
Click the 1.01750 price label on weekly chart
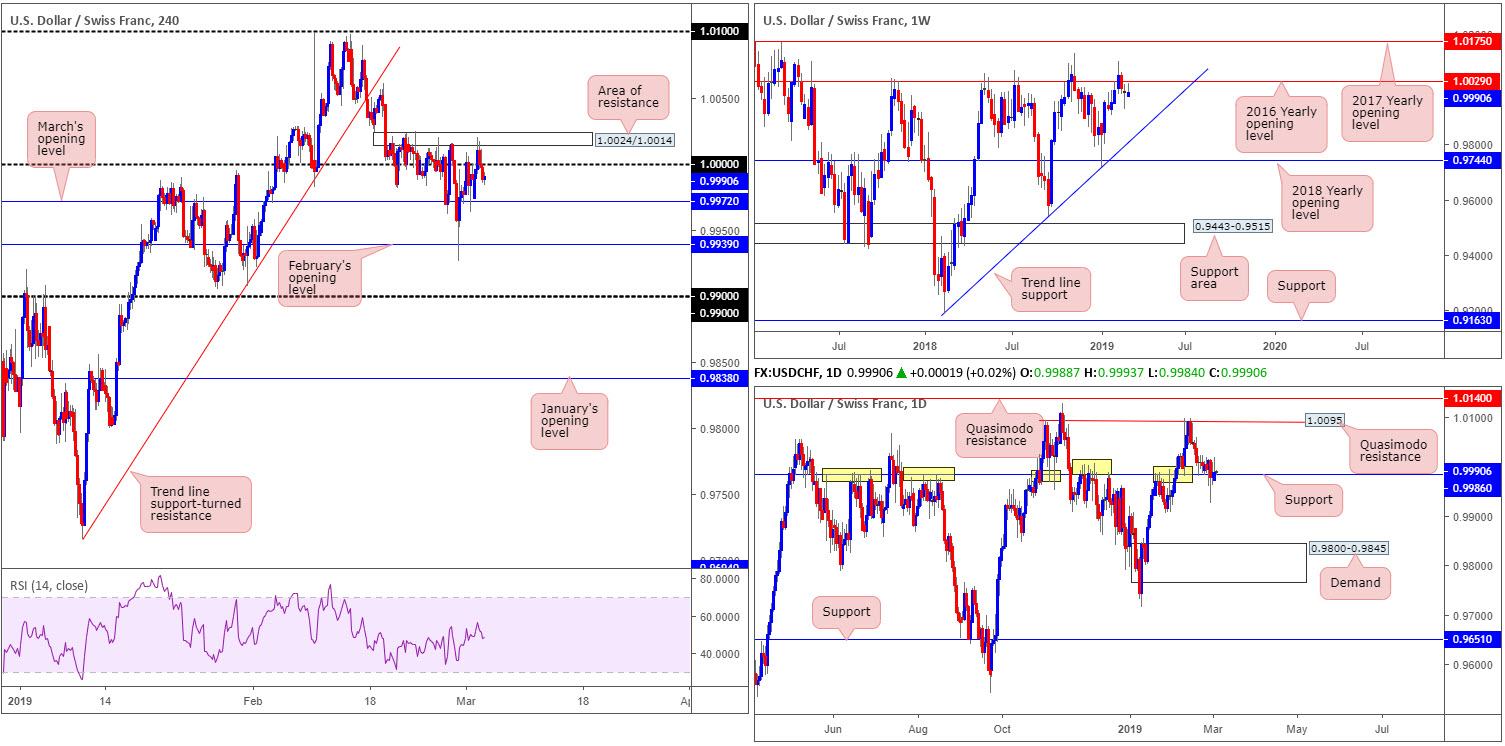click(x=1470, y=41)
